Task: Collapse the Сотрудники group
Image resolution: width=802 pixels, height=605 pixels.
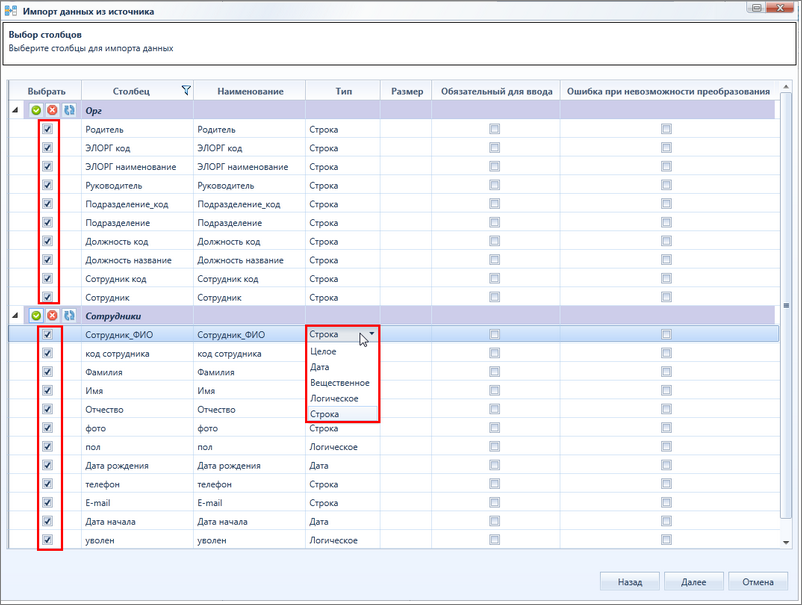Action: tap(15, 316)
